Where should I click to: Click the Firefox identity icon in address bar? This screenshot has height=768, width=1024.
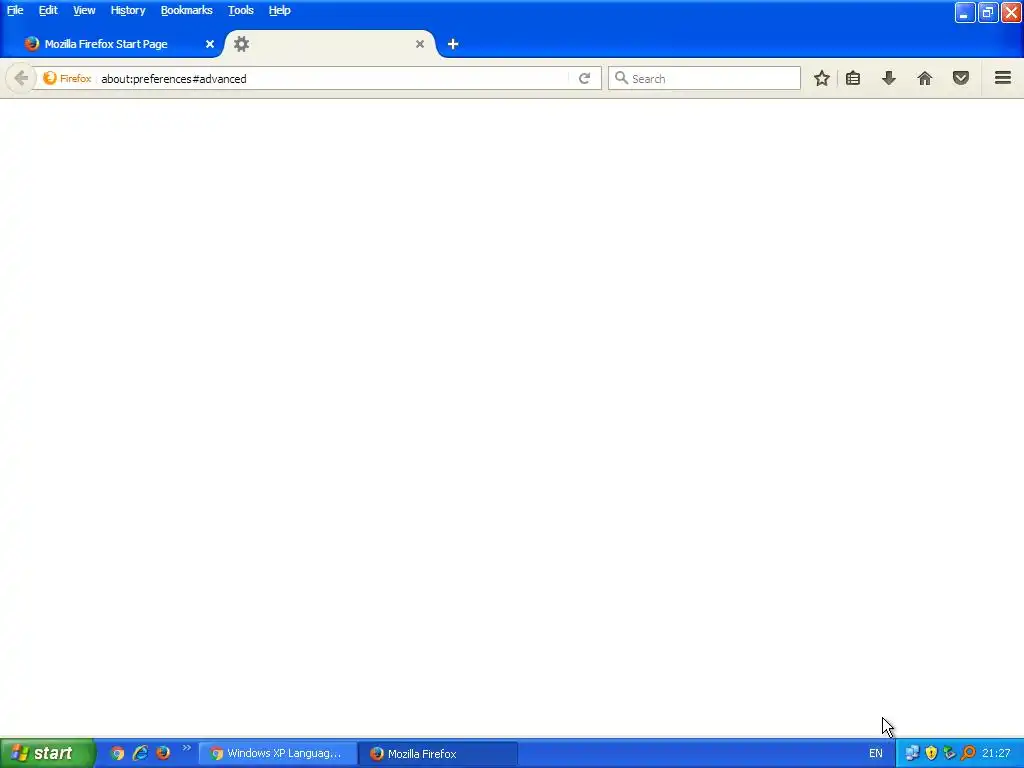[67, 78]
